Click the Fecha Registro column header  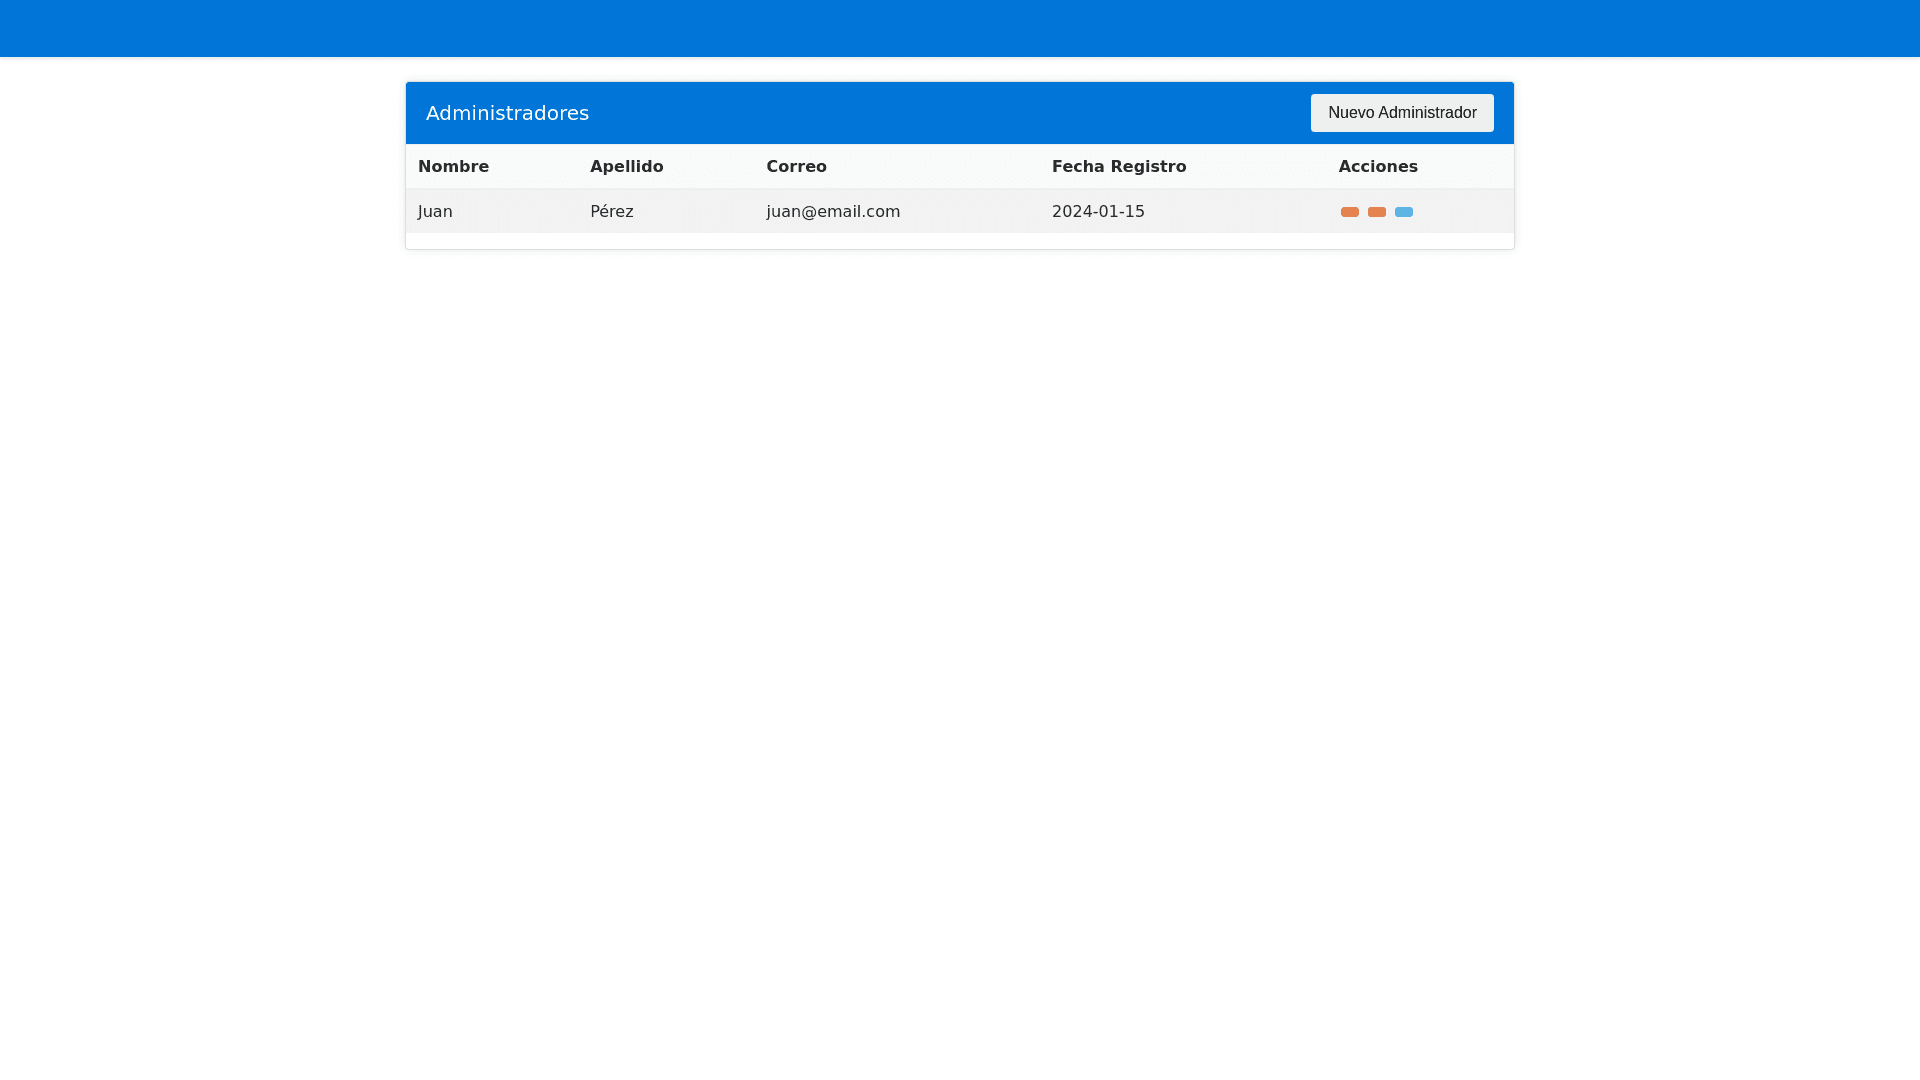click(1118, 167)
